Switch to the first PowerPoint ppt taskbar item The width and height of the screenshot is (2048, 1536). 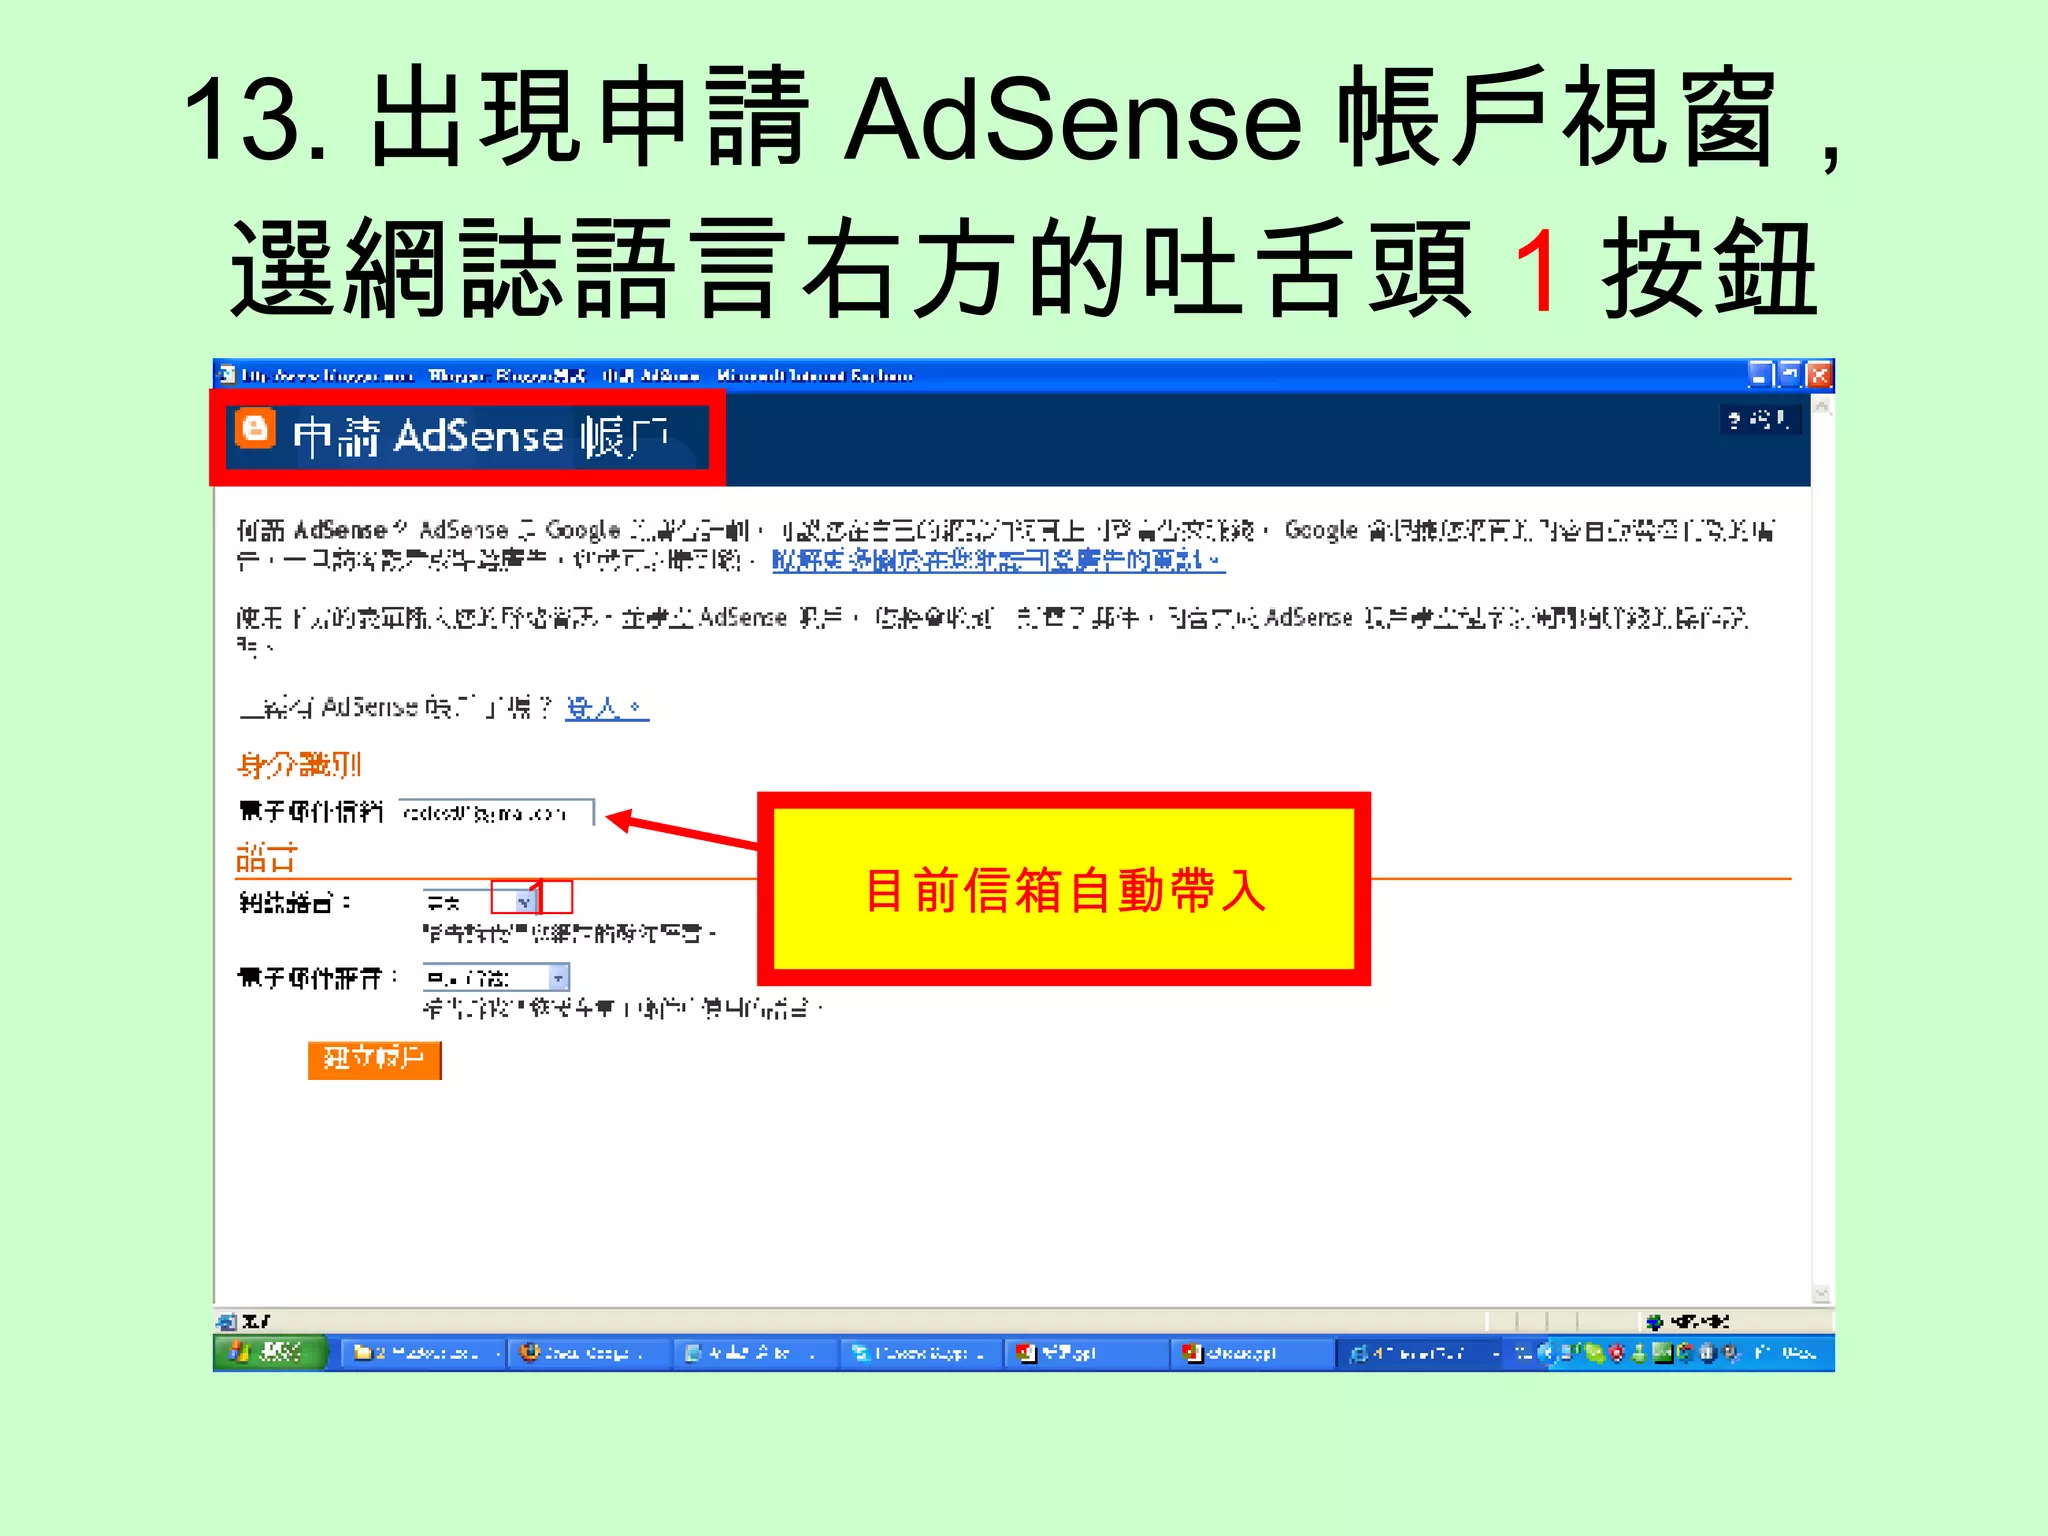1087,1353
